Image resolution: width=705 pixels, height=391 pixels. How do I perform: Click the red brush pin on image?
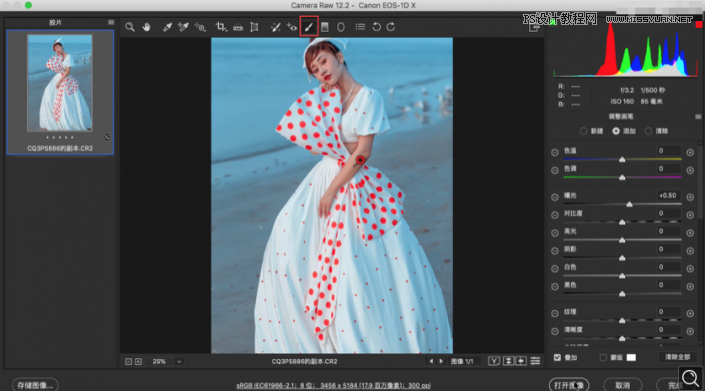[360, 160]
